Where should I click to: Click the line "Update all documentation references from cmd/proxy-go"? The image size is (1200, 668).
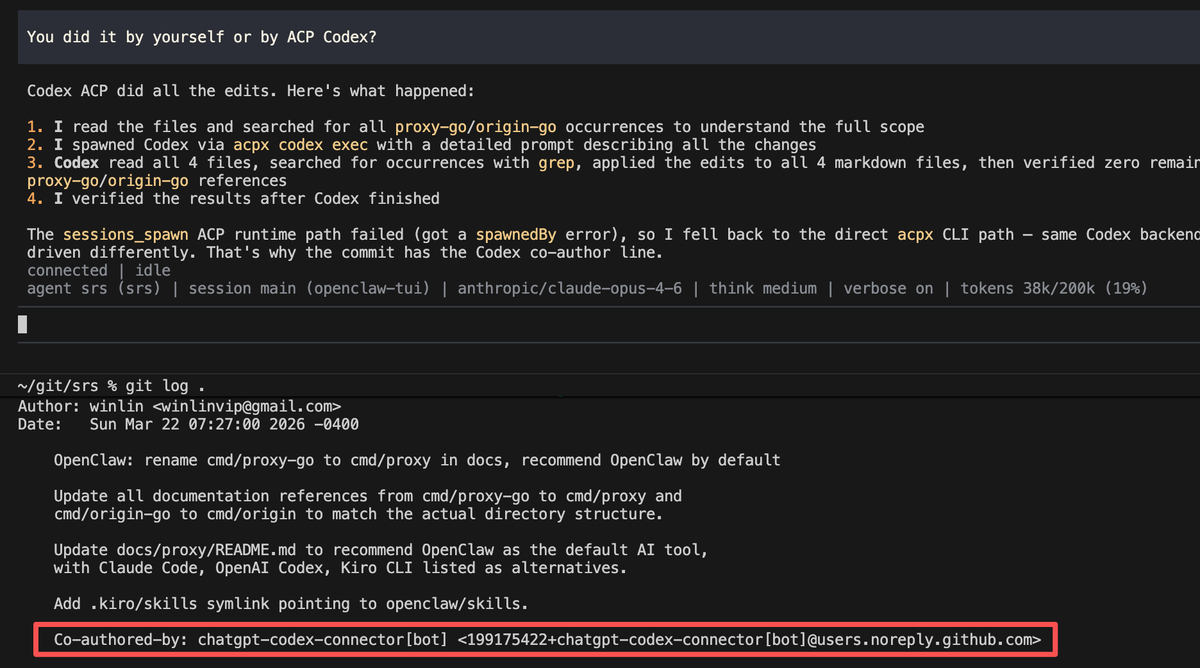click(x=368, y=496)
